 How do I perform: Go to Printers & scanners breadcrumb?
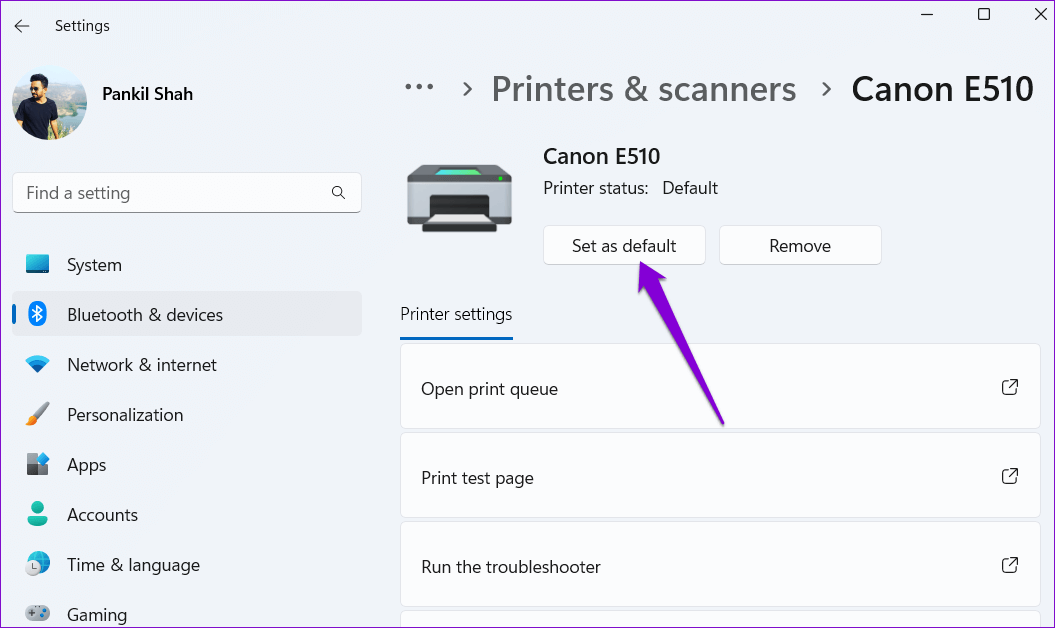[644, 89]
